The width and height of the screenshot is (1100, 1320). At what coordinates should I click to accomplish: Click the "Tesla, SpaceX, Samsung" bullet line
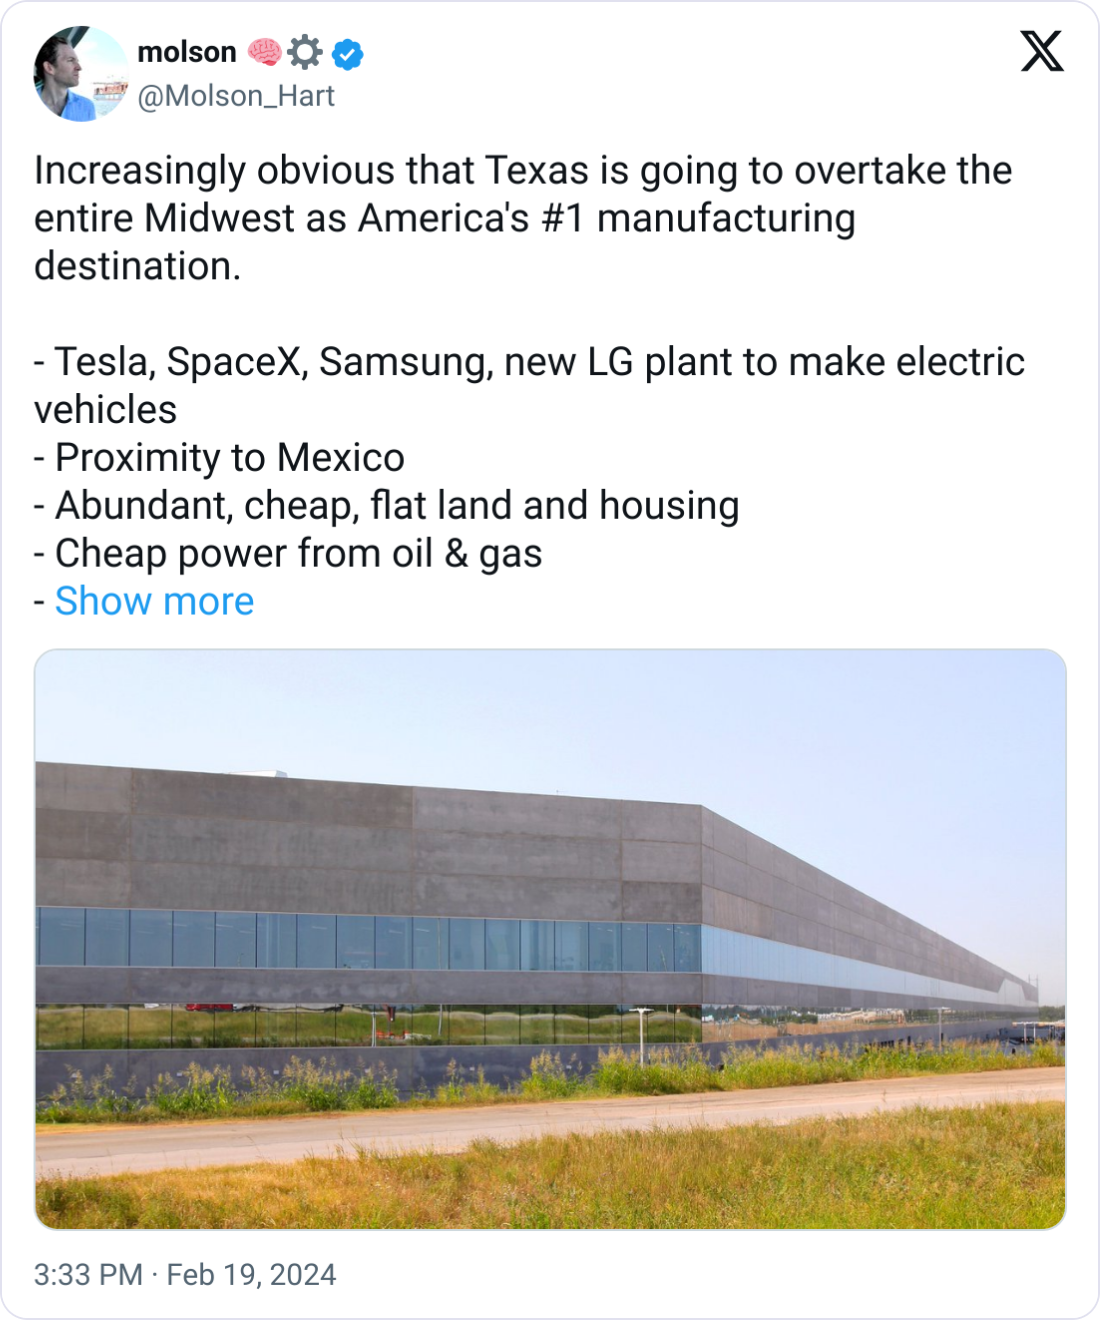pos(528,362)
